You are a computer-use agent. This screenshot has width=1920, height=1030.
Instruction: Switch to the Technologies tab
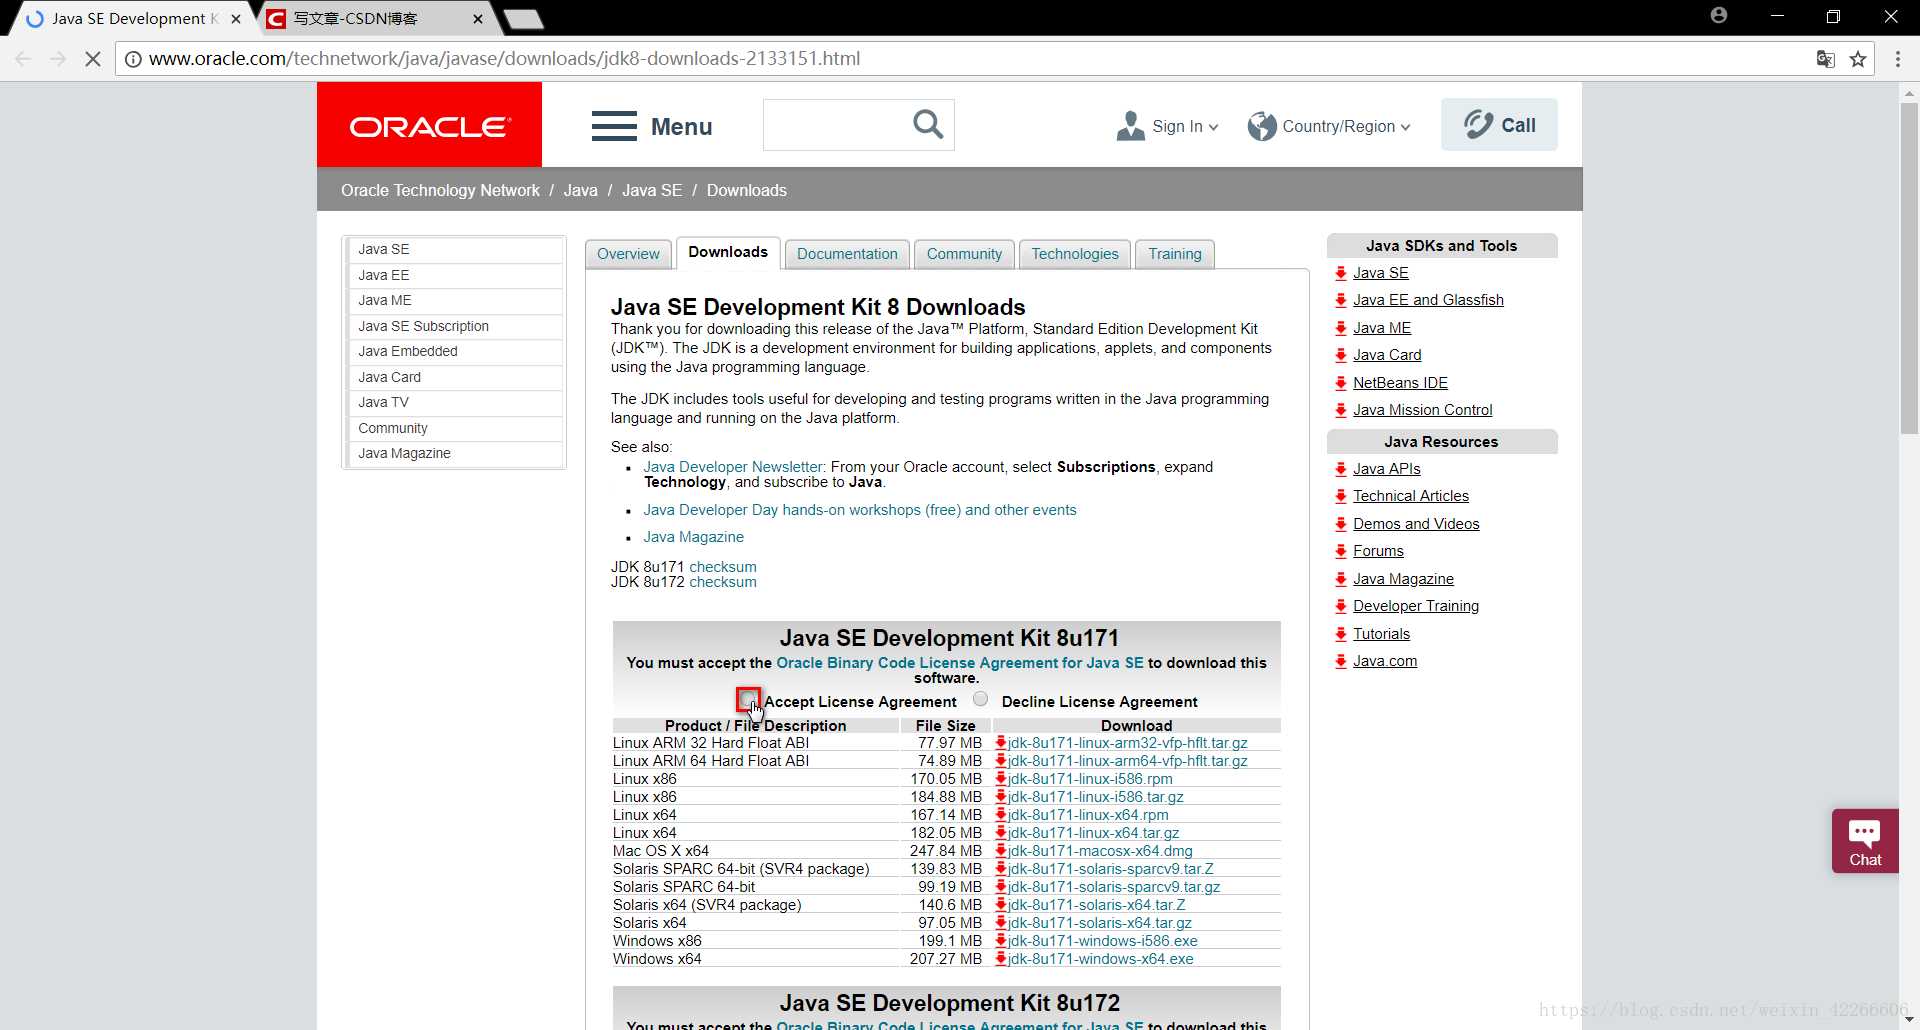[1075, 254]
